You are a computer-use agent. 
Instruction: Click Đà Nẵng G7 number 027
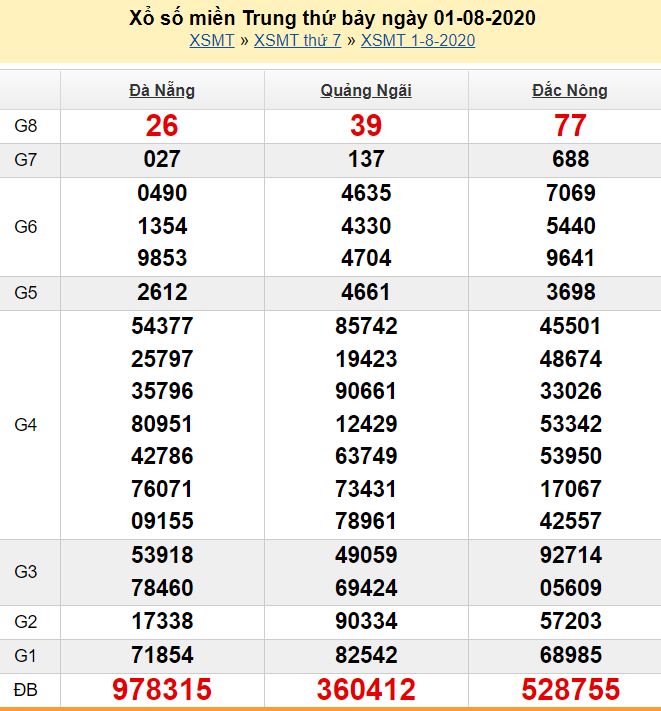click(x=162, y=159)
